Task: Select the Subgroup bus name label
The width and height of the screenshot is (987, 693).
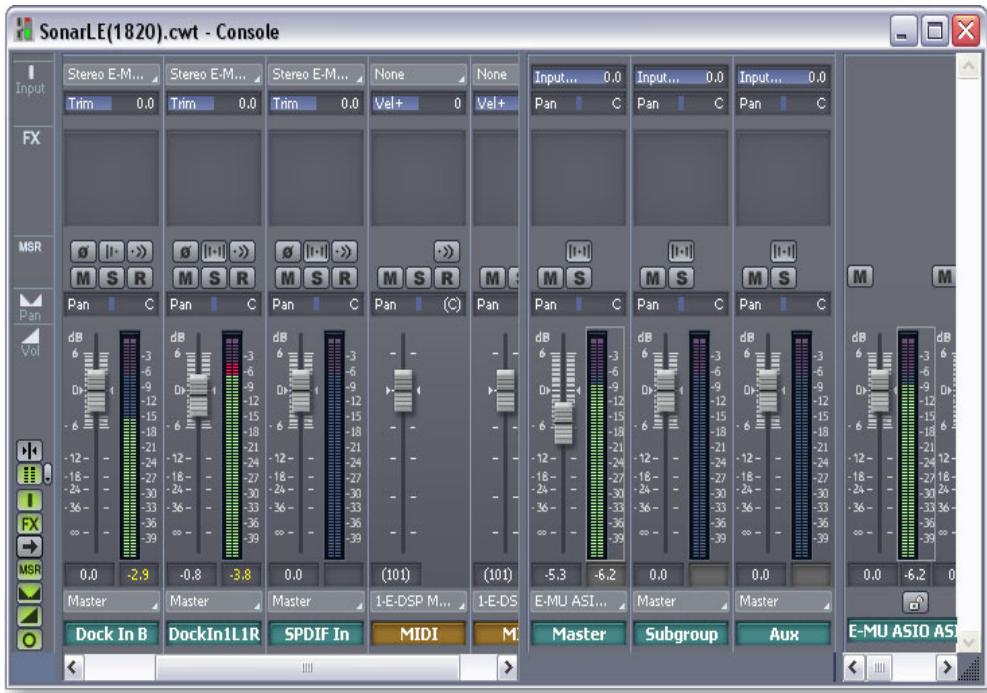Action: 680,633
